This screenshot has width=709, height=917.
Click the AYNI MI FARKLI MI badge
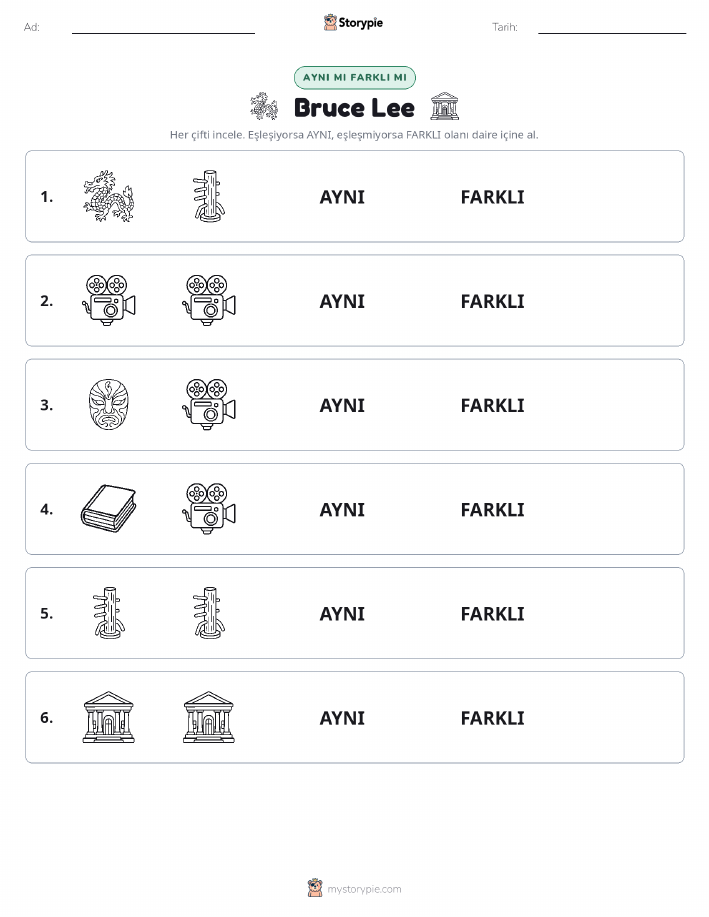pyautogui.click(x=354, y=77)
